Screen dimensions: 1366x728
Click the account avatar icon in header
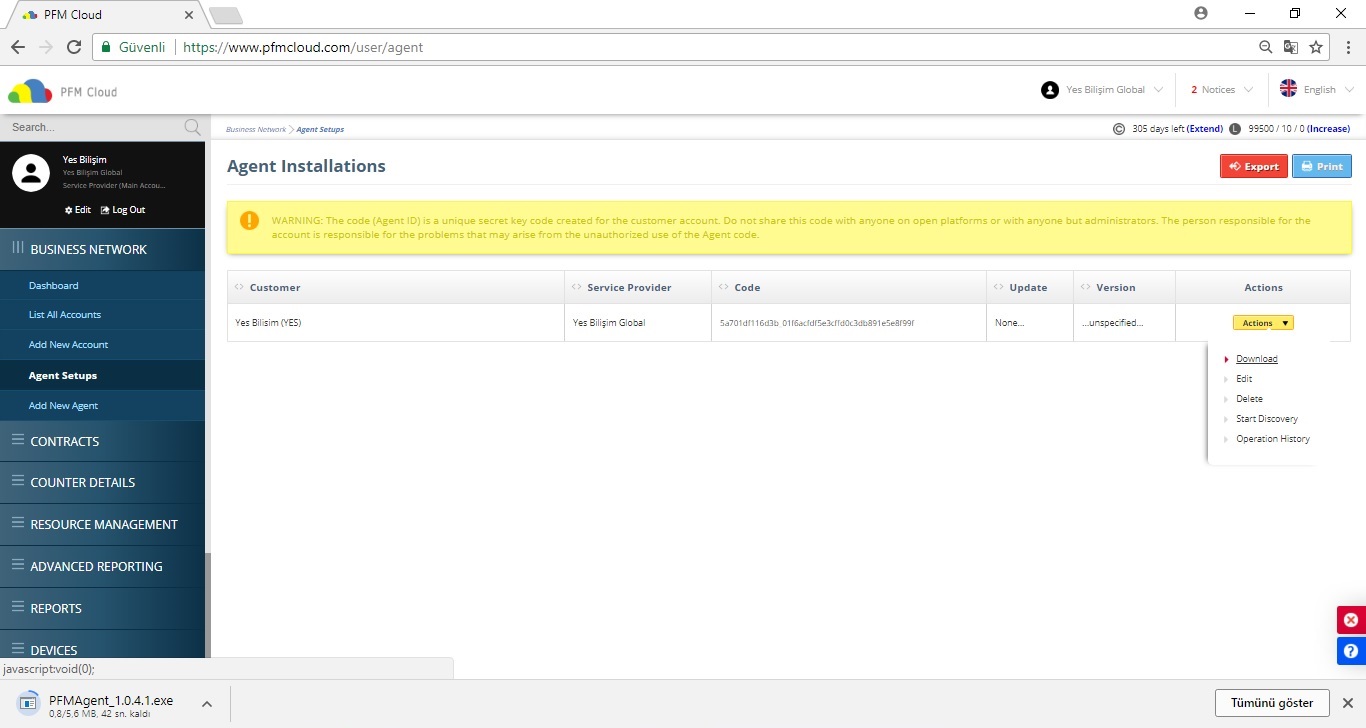(1050, 90)
